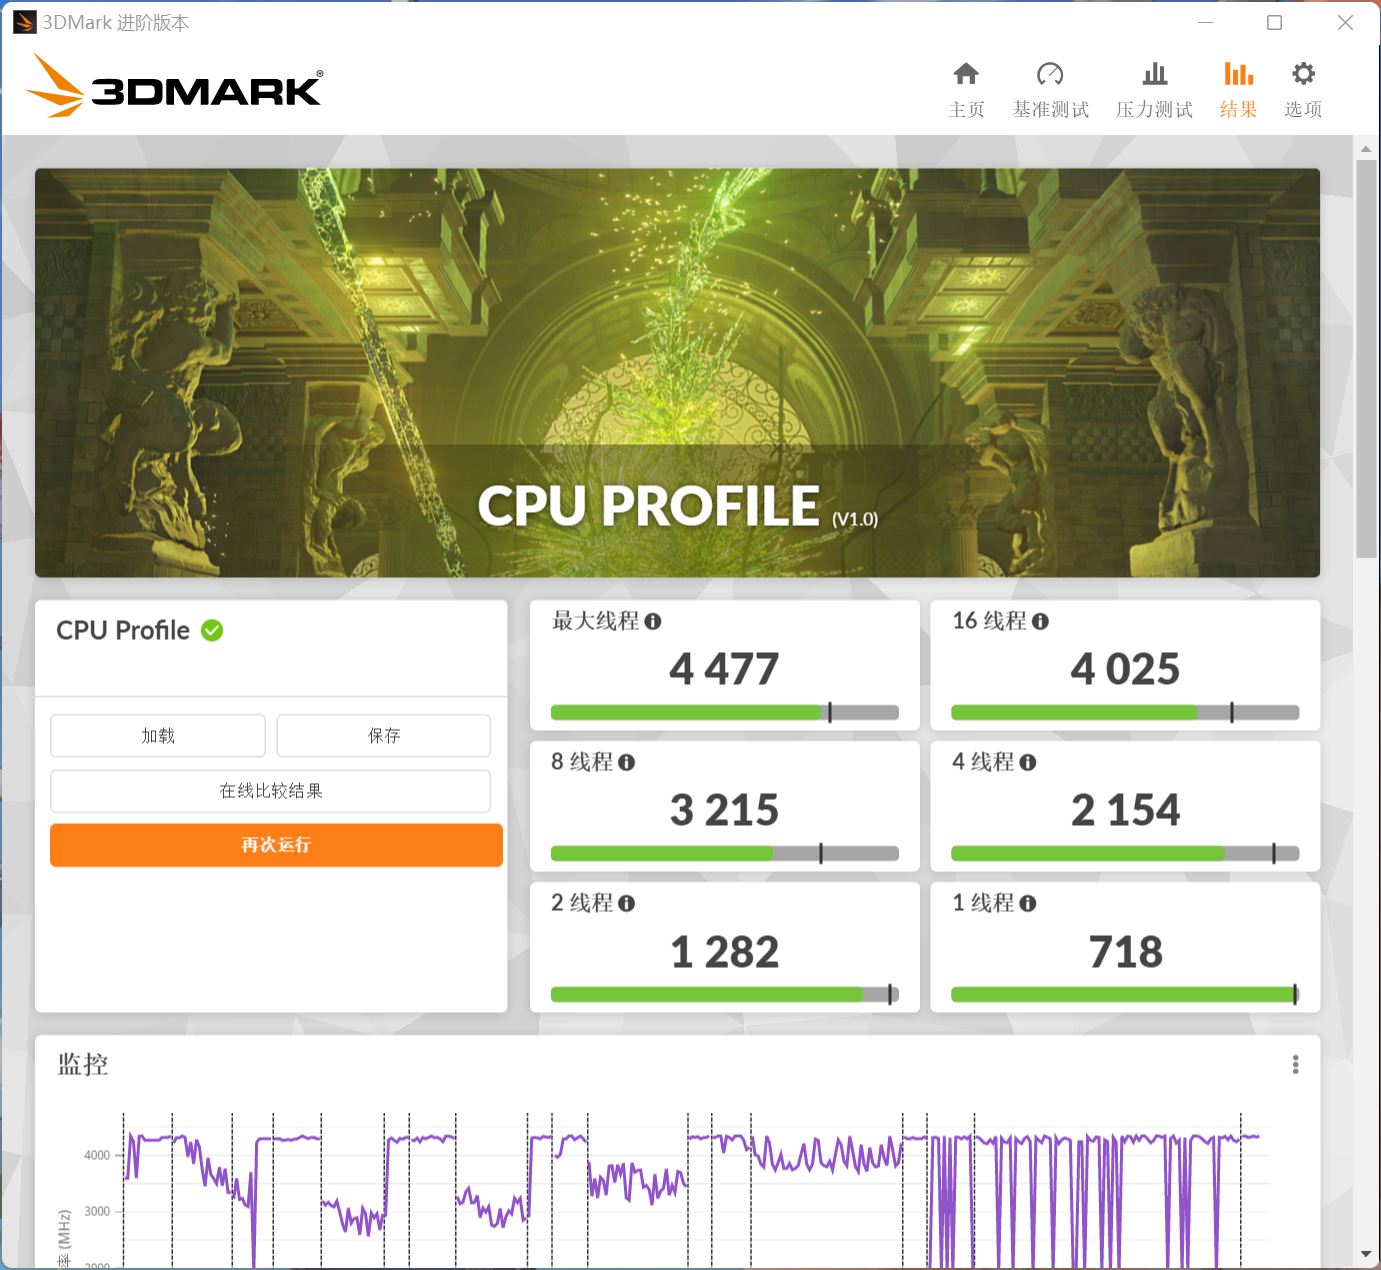Click the info icon beside 2 线程
Screen dimensions: 1381x1270
(x=627, y=904)
